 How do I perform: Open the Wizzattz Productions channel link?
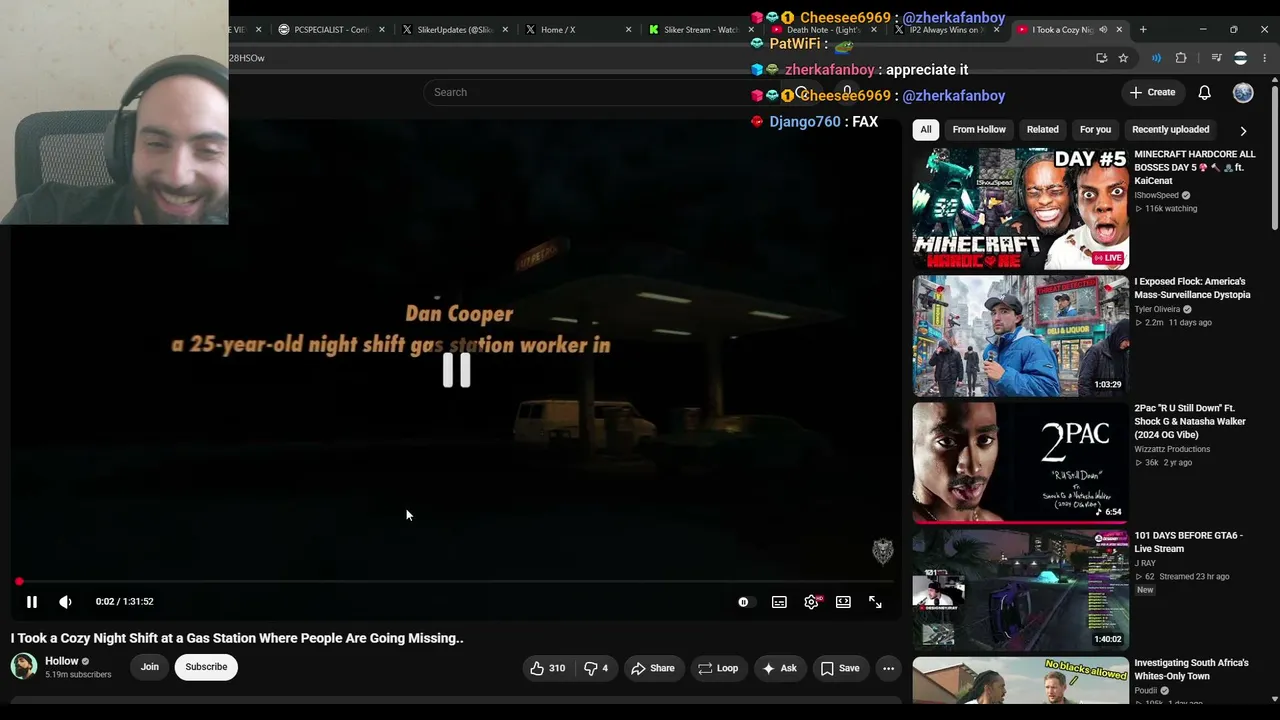coord(1172,449)
